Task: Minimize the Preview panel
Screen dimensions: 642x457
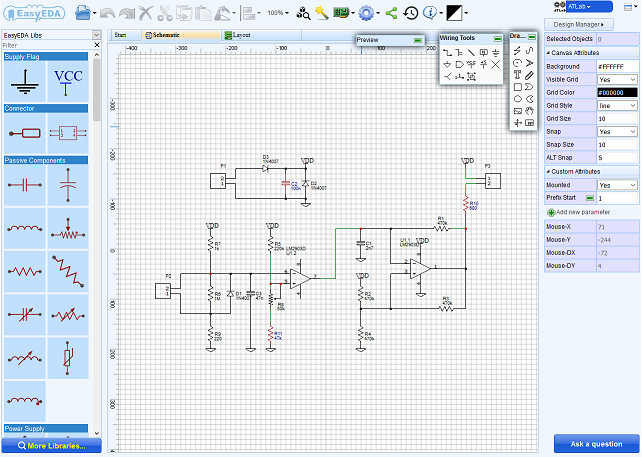Action: coord(418,39)
